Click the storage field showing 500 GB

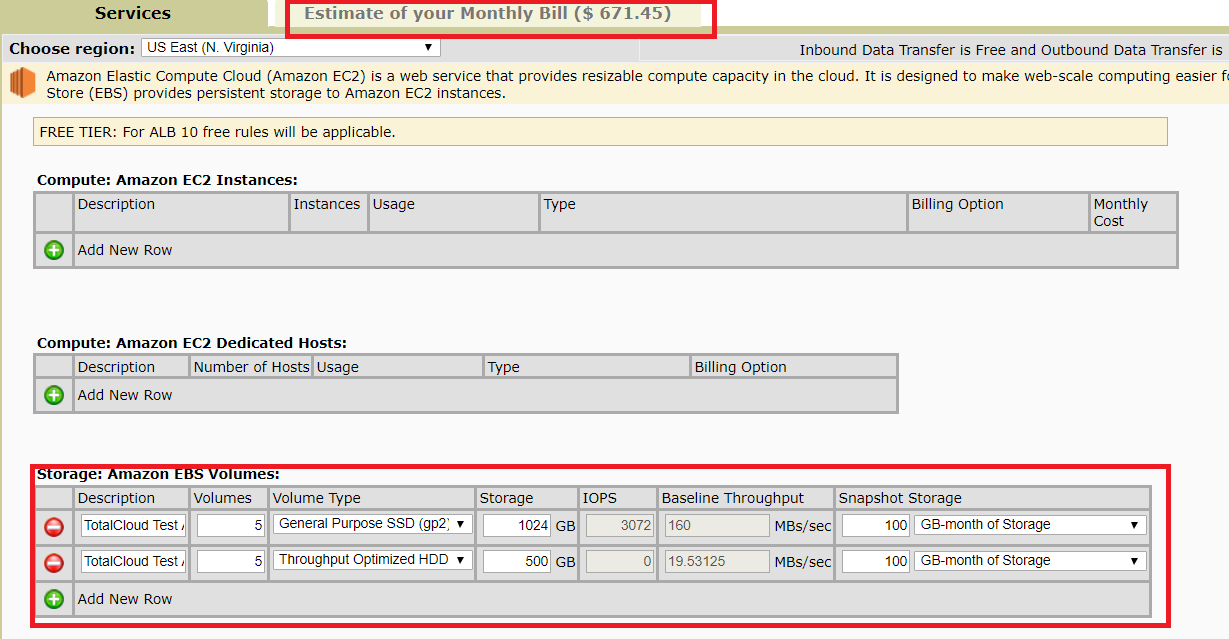[x=516, y=562]
